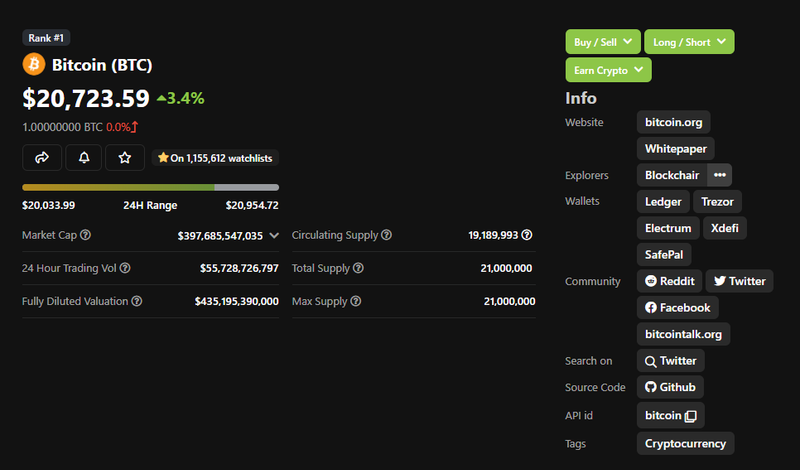Viewport: 800px width, 470px height.
Task: Open the Buy / Sell dropdown
Action: point(603,42)
